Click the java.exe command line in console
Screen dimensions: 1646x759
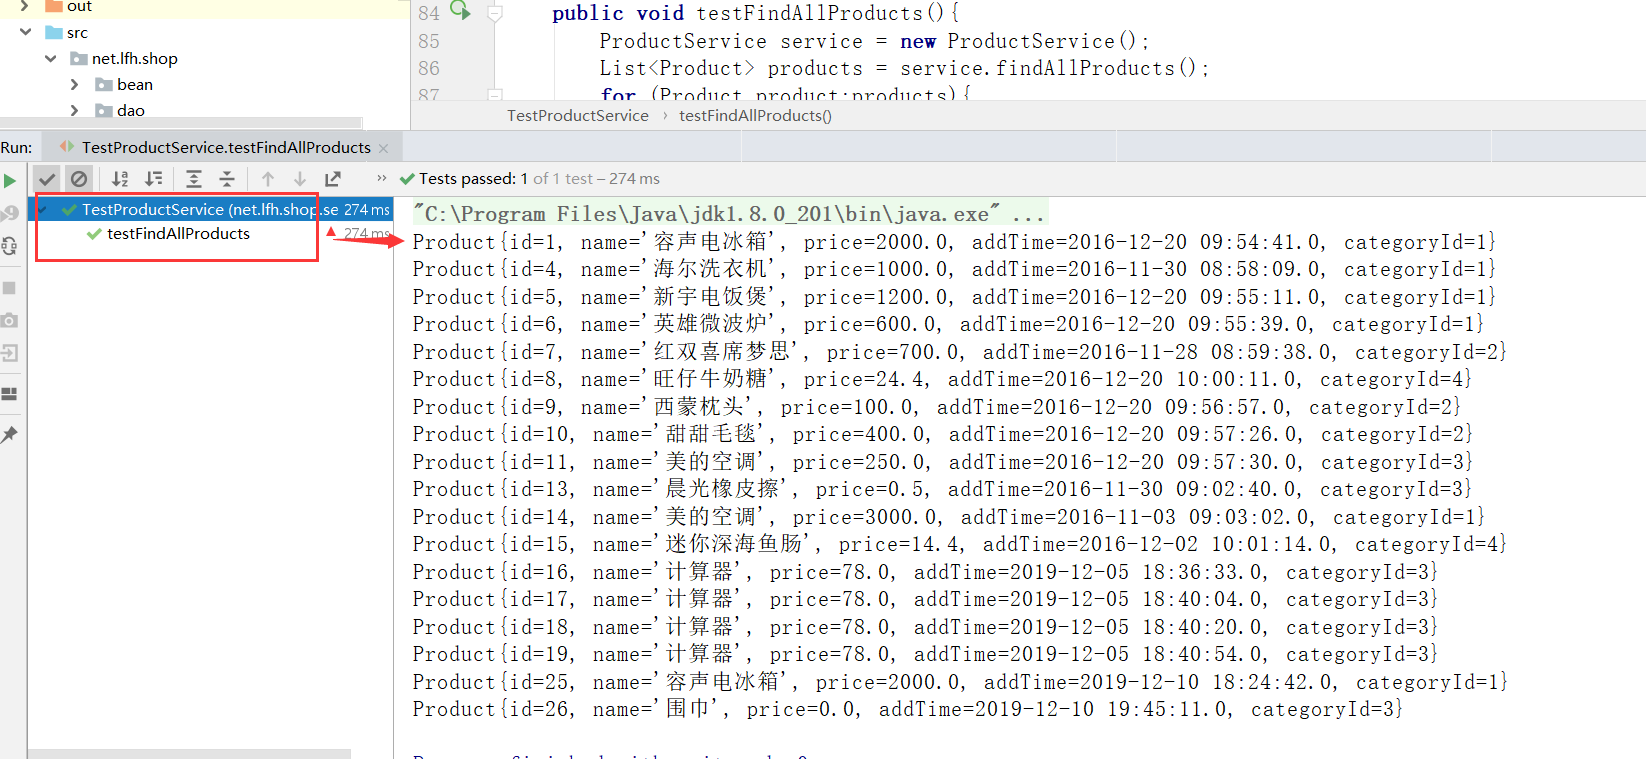coord(729,214)
